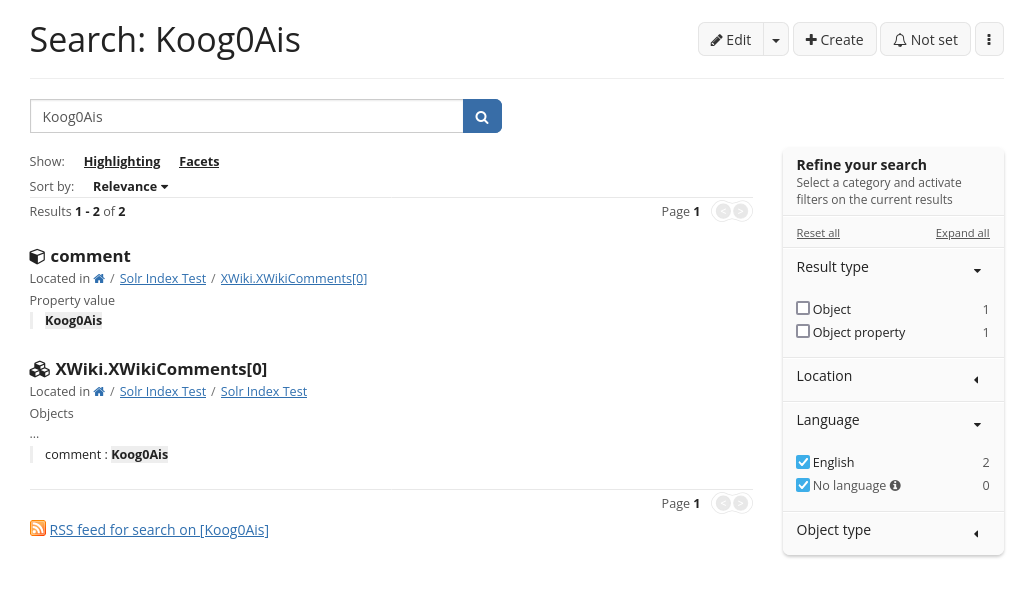Screen dimensions: 1034x589
Task: Open the Edit button dropdown caret
Action: (x=777, y=40)
